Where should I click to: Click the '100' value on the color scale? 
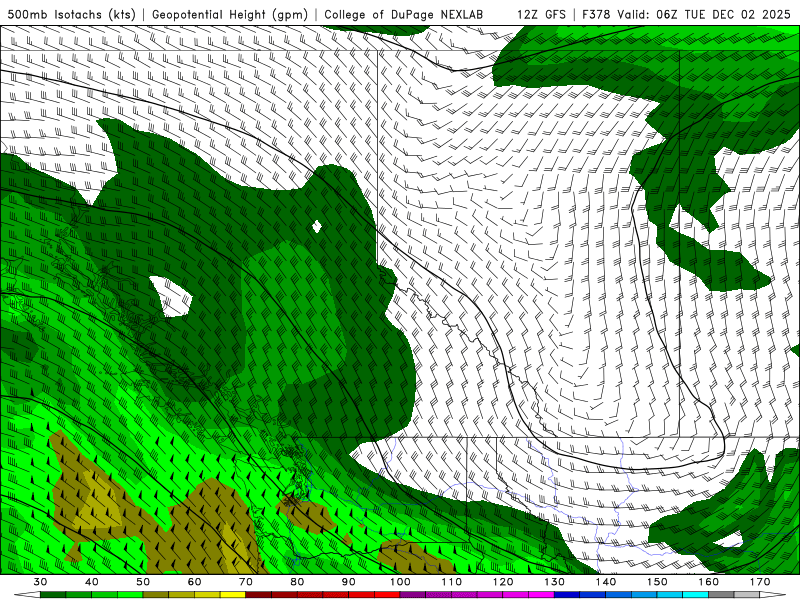tap(400, 582)
